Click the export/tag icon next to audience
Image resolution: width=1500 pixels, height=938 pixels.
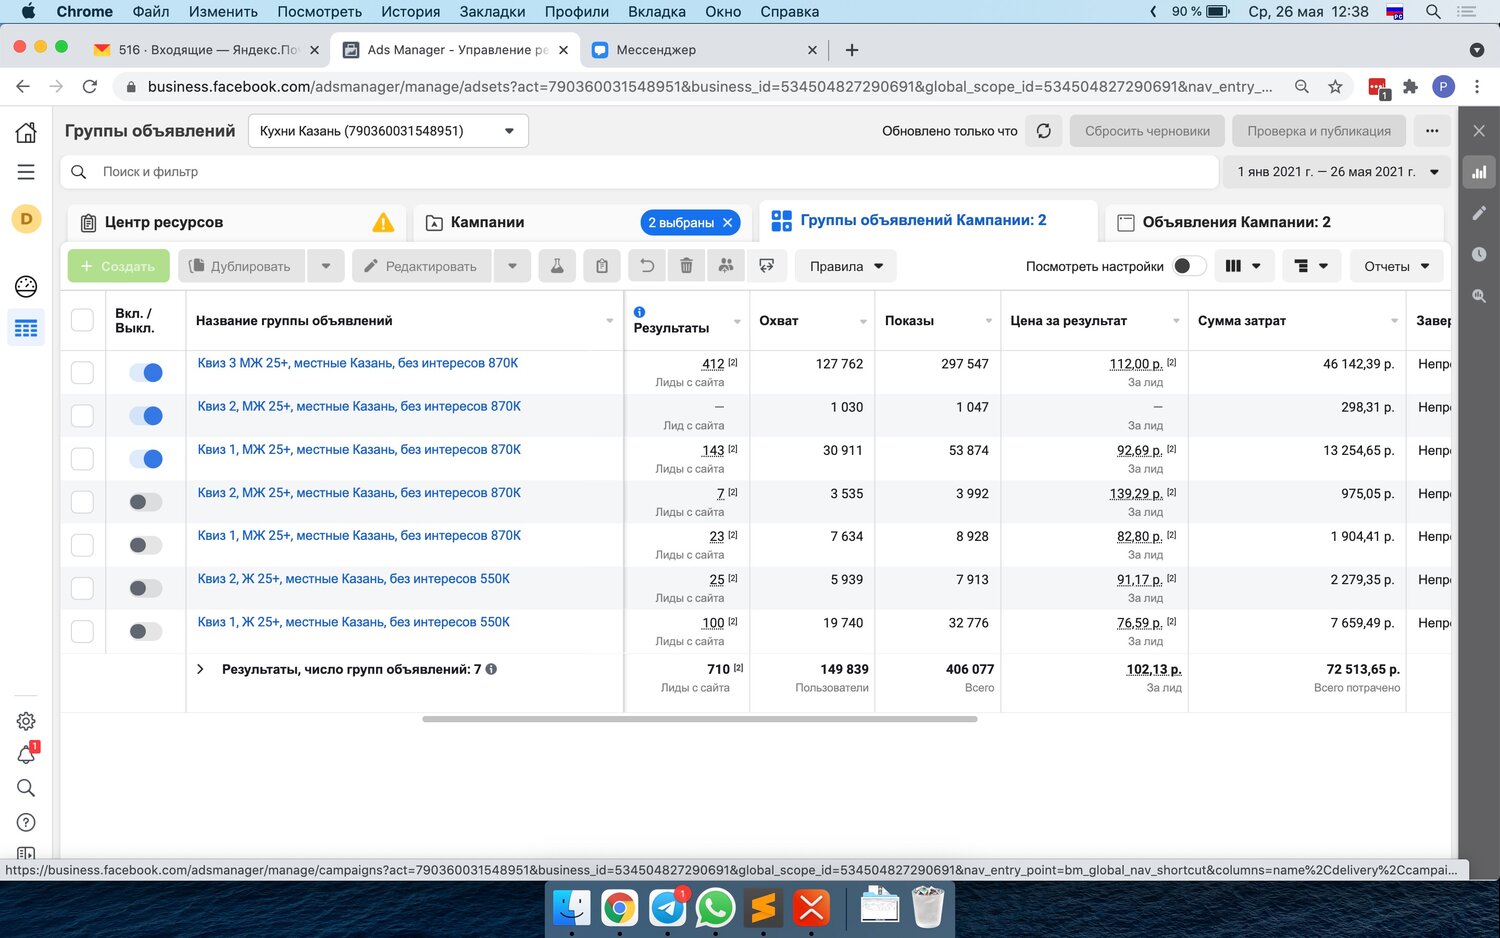click(767, 266)
